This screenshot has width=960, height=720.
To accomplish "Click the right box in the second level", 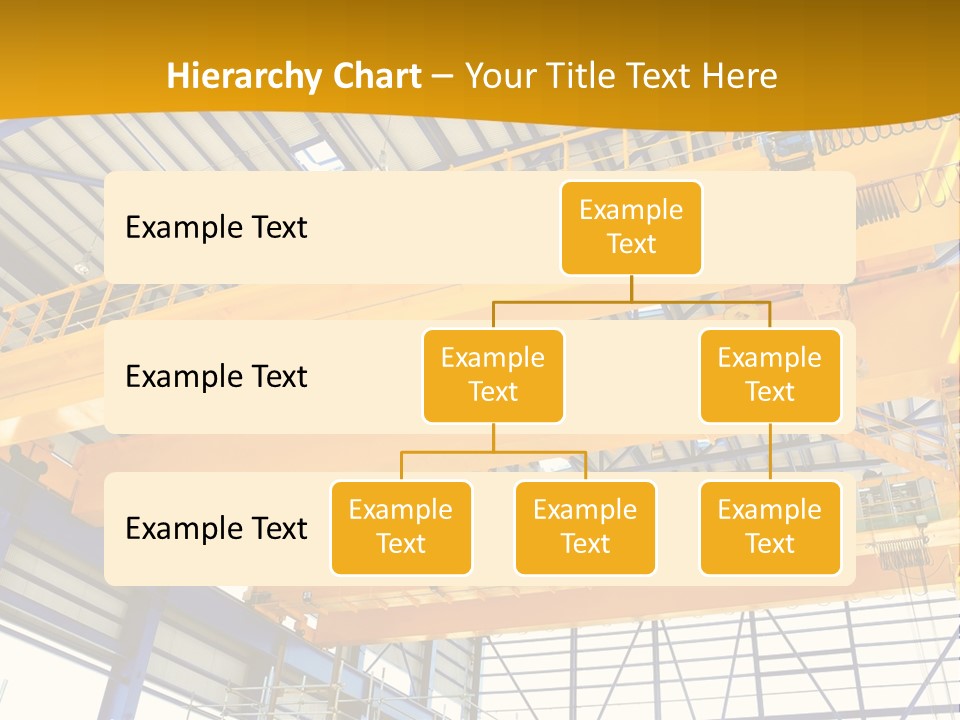I will click(x=770, y=375).
